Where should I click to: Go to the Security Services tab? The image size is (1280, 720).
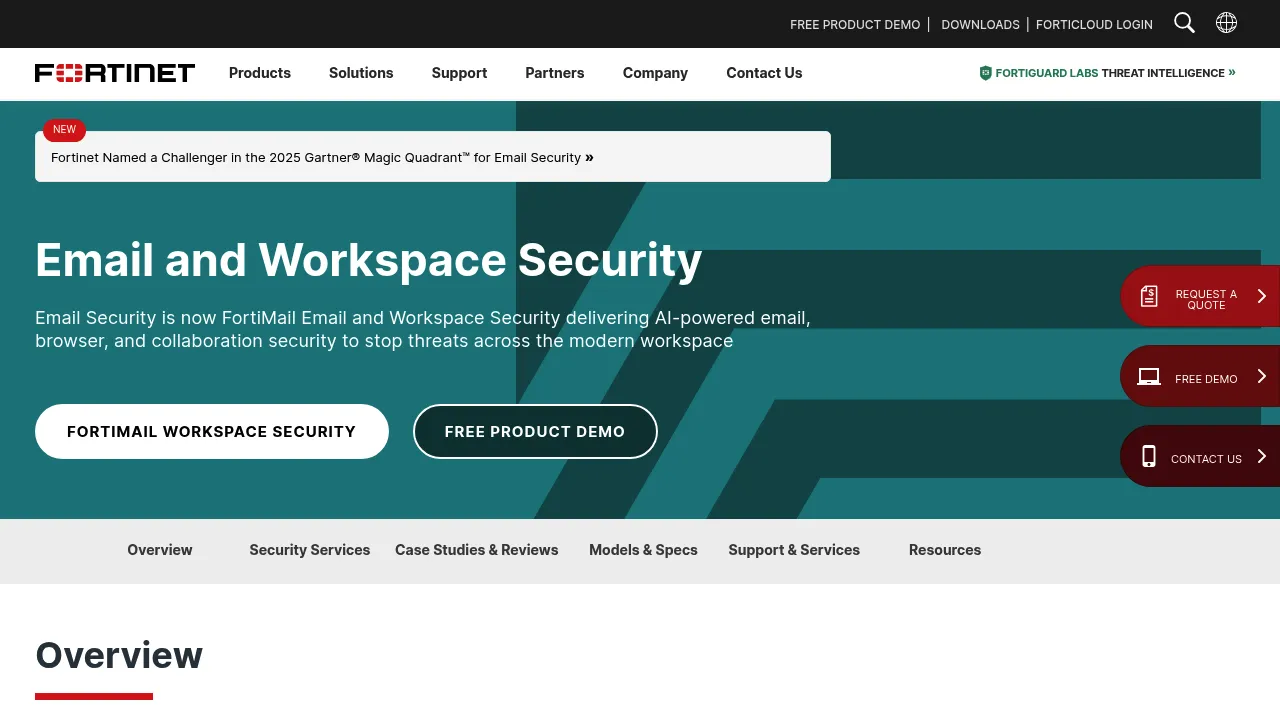click(310, 550)
